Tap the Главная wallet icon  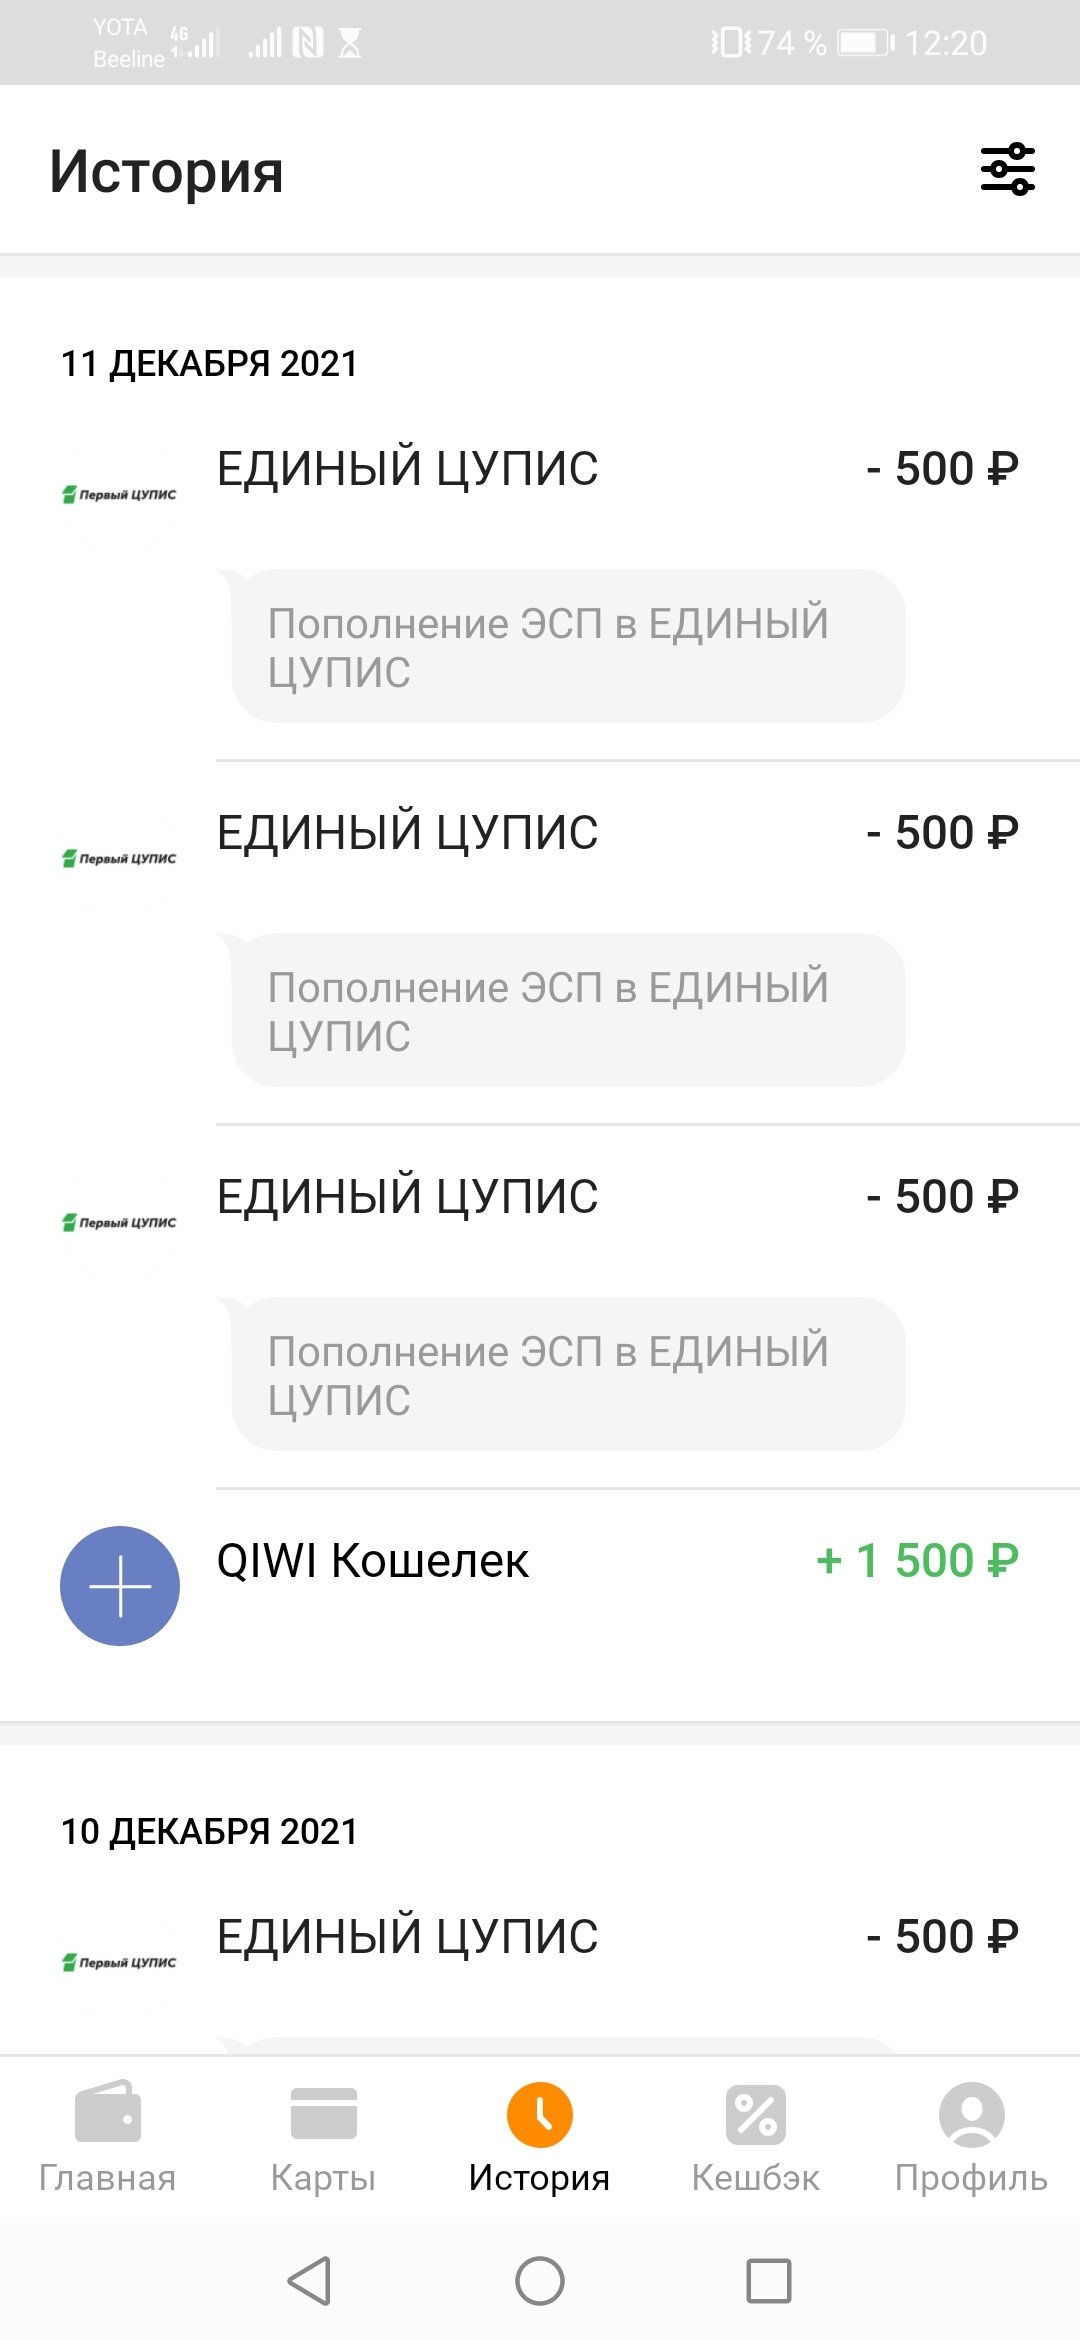point(108,2112)
